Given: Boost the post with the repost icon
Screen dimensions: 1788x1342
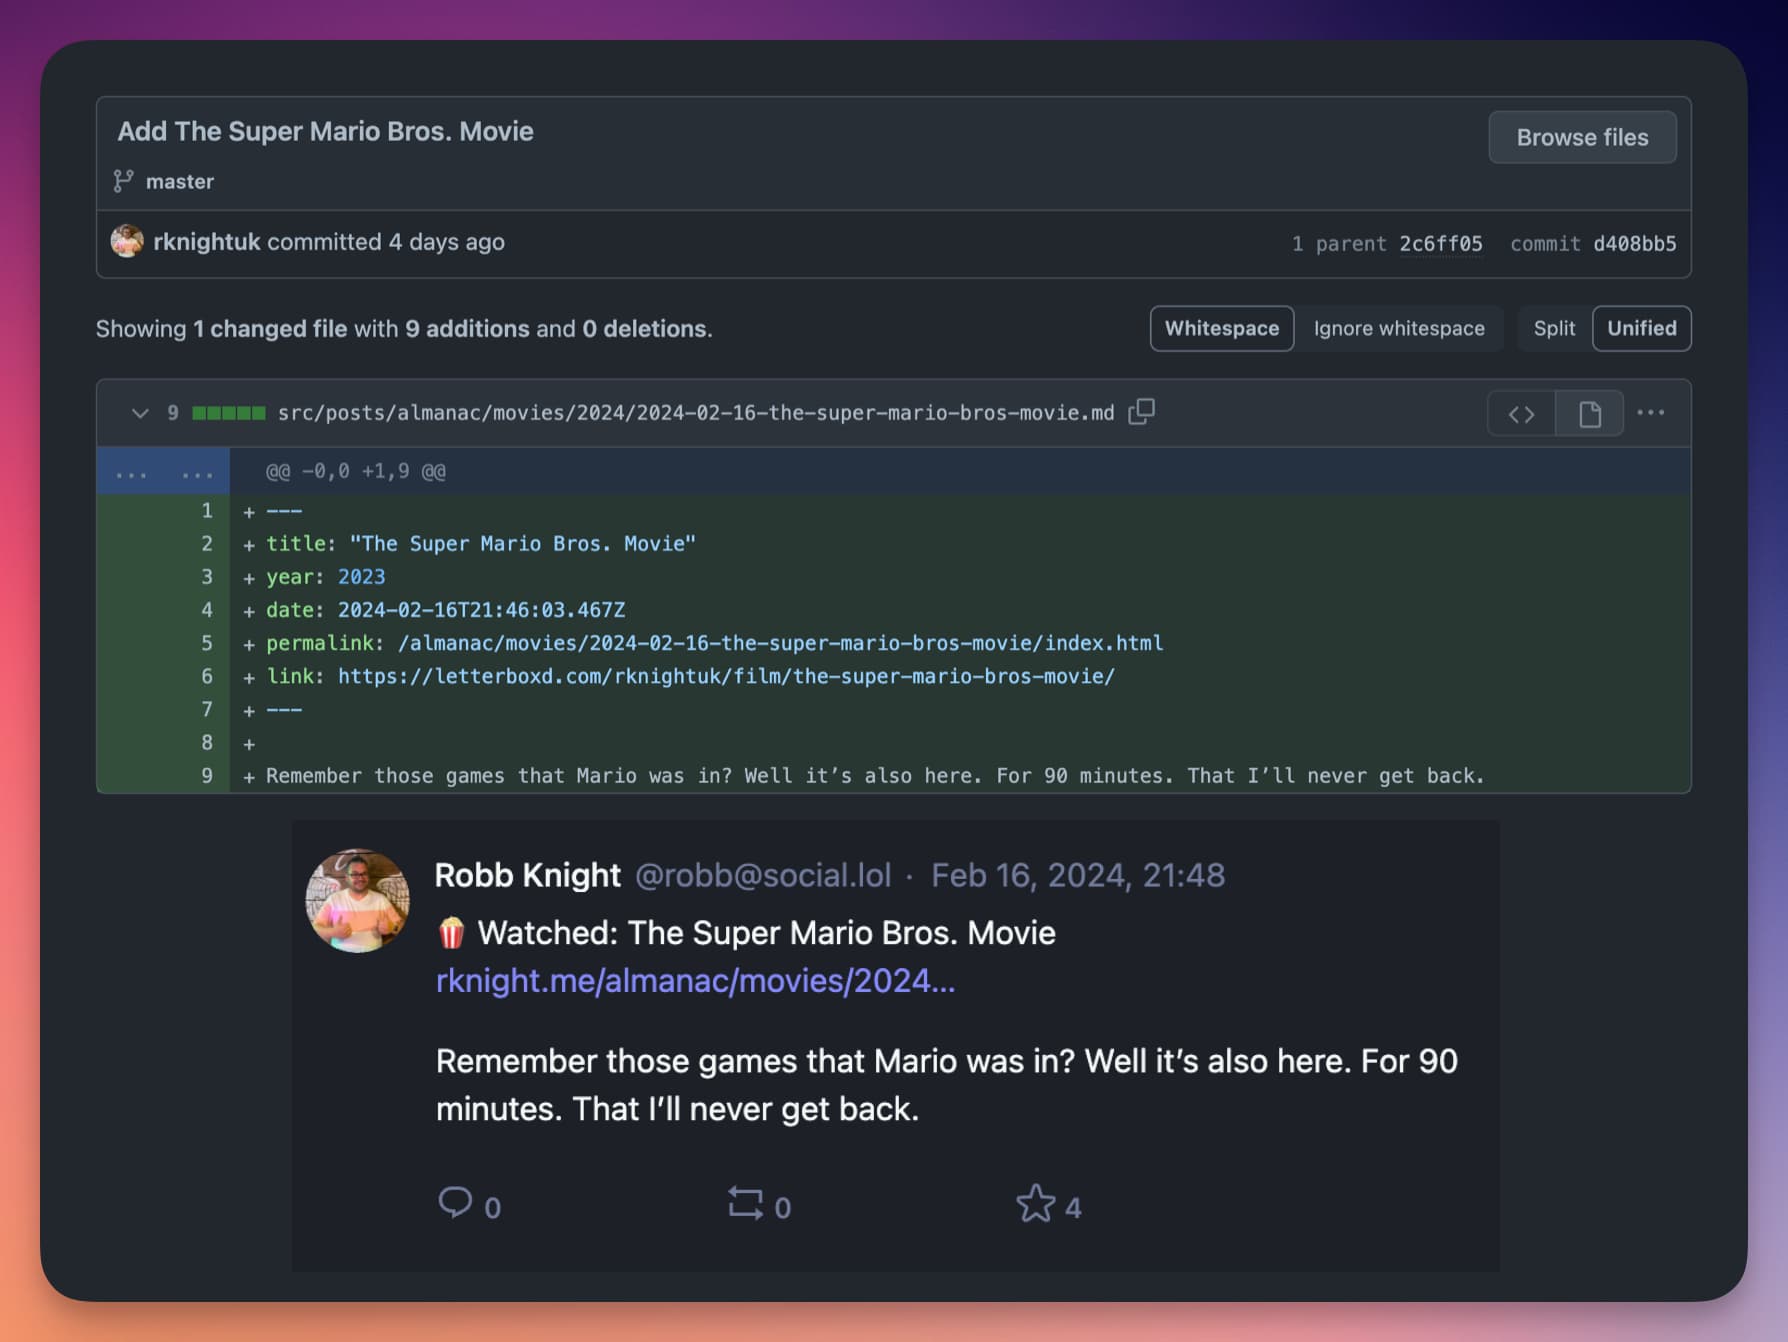Looking at the screenshot, I should click(745, 1202).
